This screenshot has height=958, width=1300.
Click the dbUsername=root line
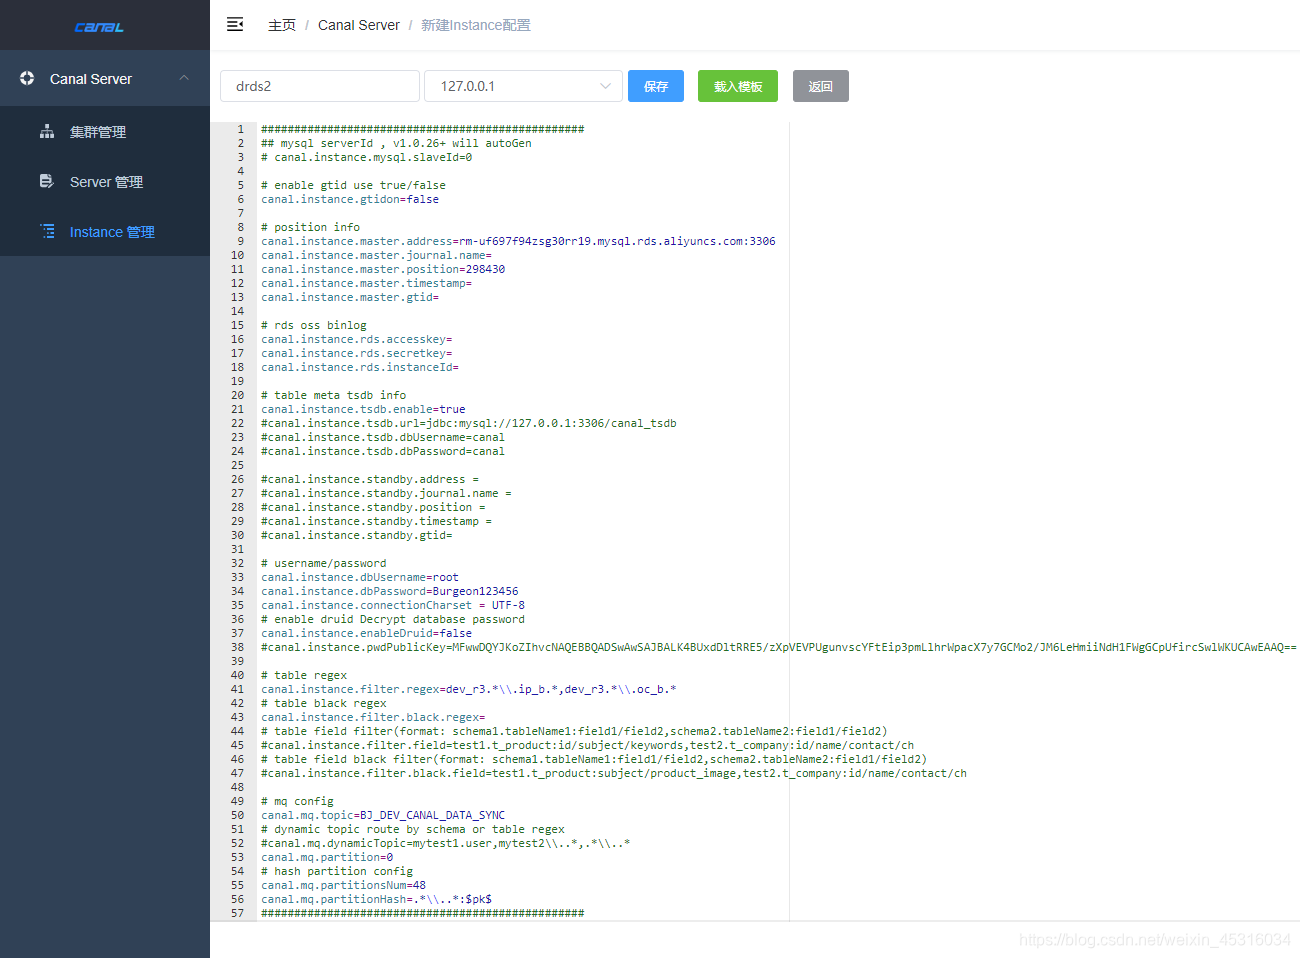[x=360, y=577]
